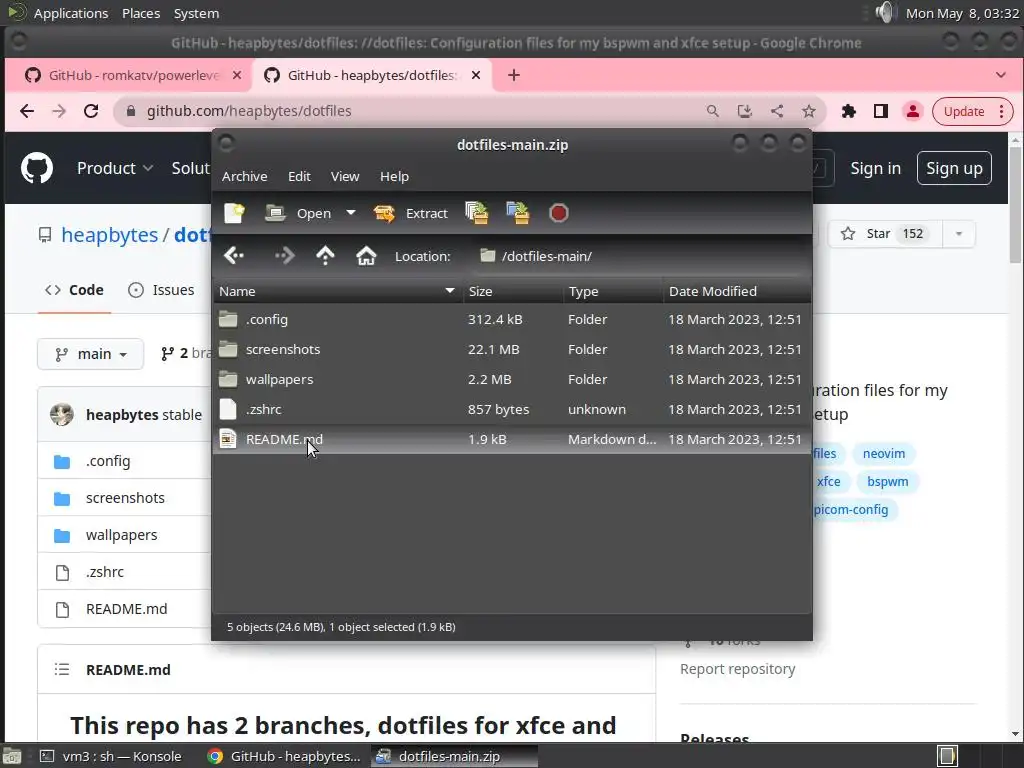Open README.md file in GitHub list

click(x=126, y=609)
